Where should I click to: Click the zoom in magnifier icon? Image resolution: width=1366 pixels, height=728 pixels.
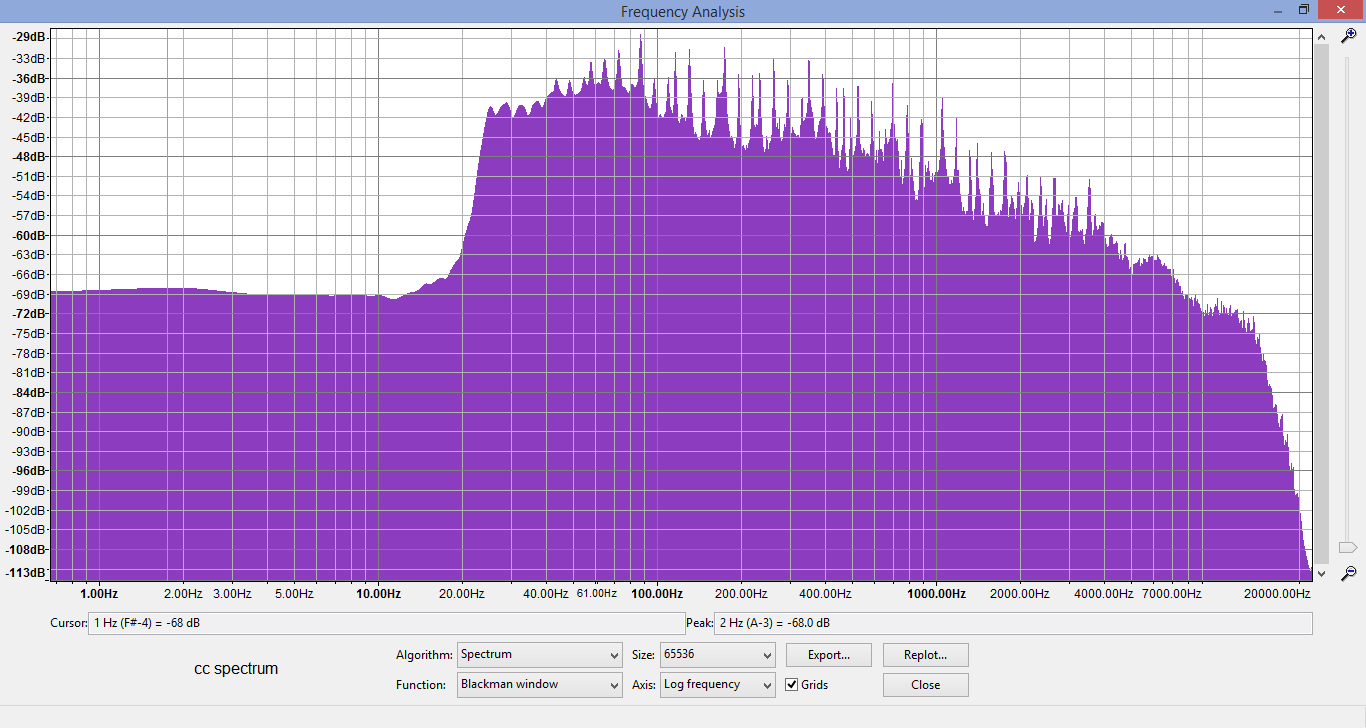[x=1348, y=35]
